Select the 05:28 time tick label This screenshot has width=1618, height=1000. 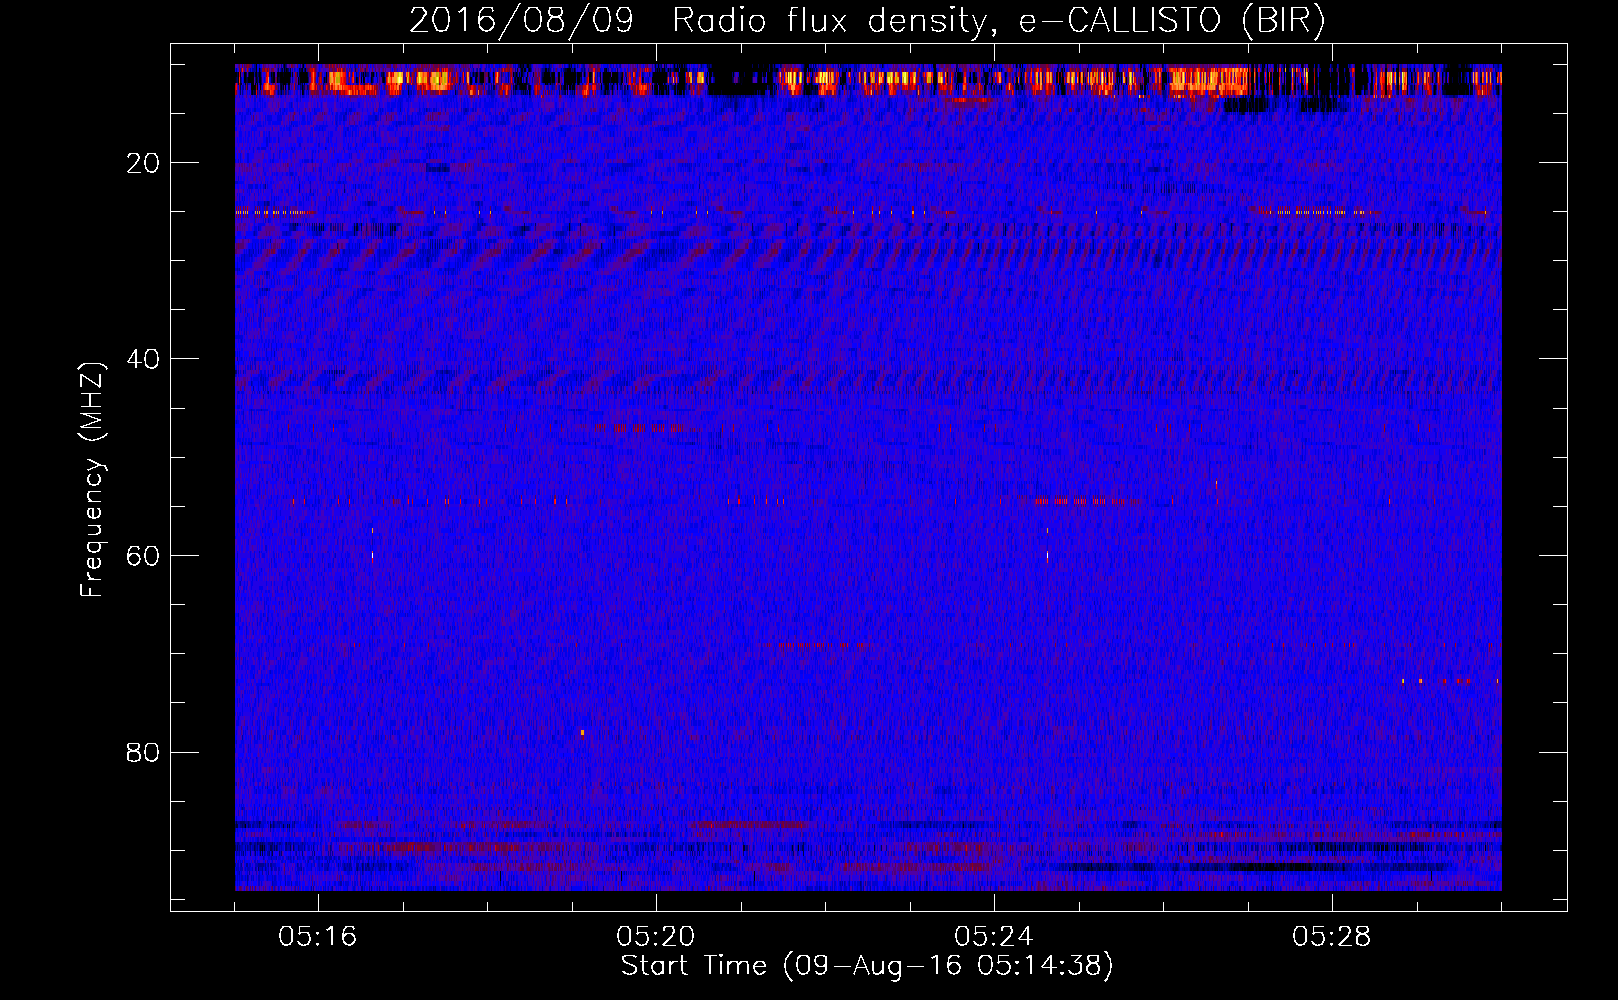click(x=1332, y=937)
